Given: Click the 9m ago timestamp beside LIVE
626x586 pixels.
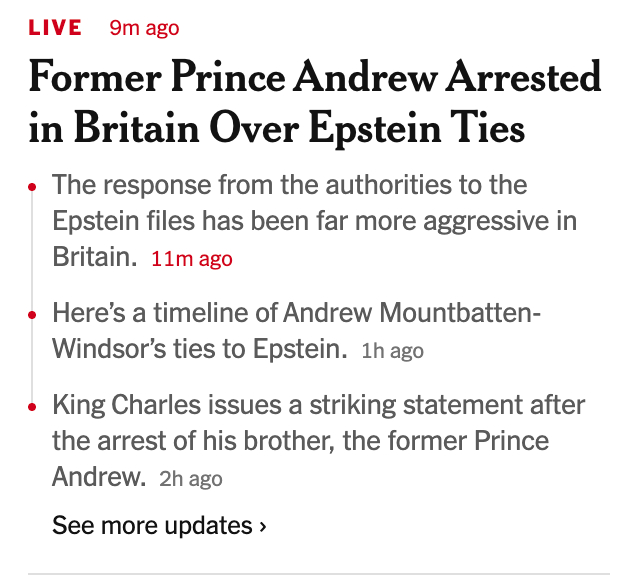Looking at the screenshot, I should 144,28.
